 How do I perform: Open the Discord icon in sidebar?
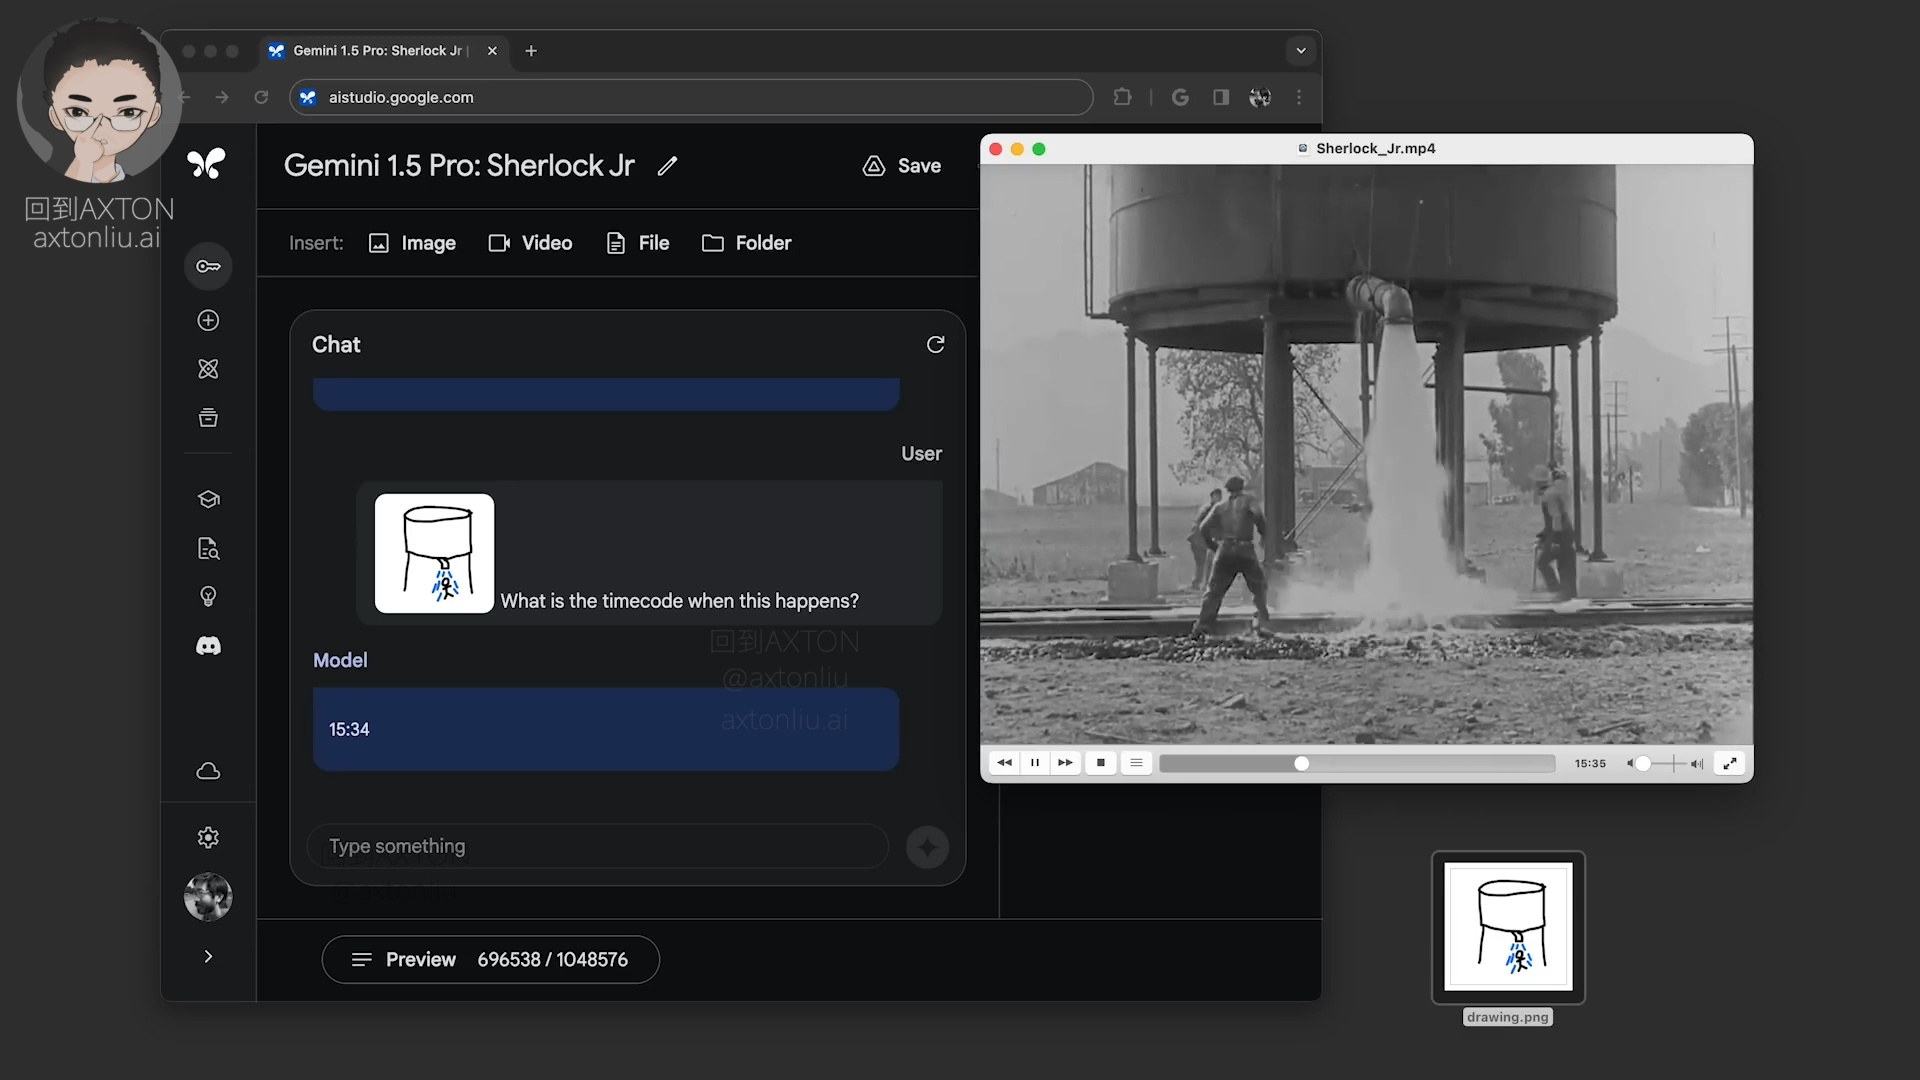[x=208, y=646]
